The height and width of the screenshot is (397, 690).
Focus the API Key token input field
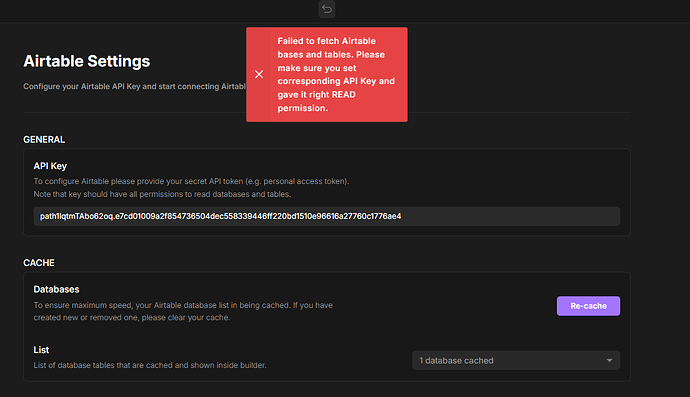(327, 216)
